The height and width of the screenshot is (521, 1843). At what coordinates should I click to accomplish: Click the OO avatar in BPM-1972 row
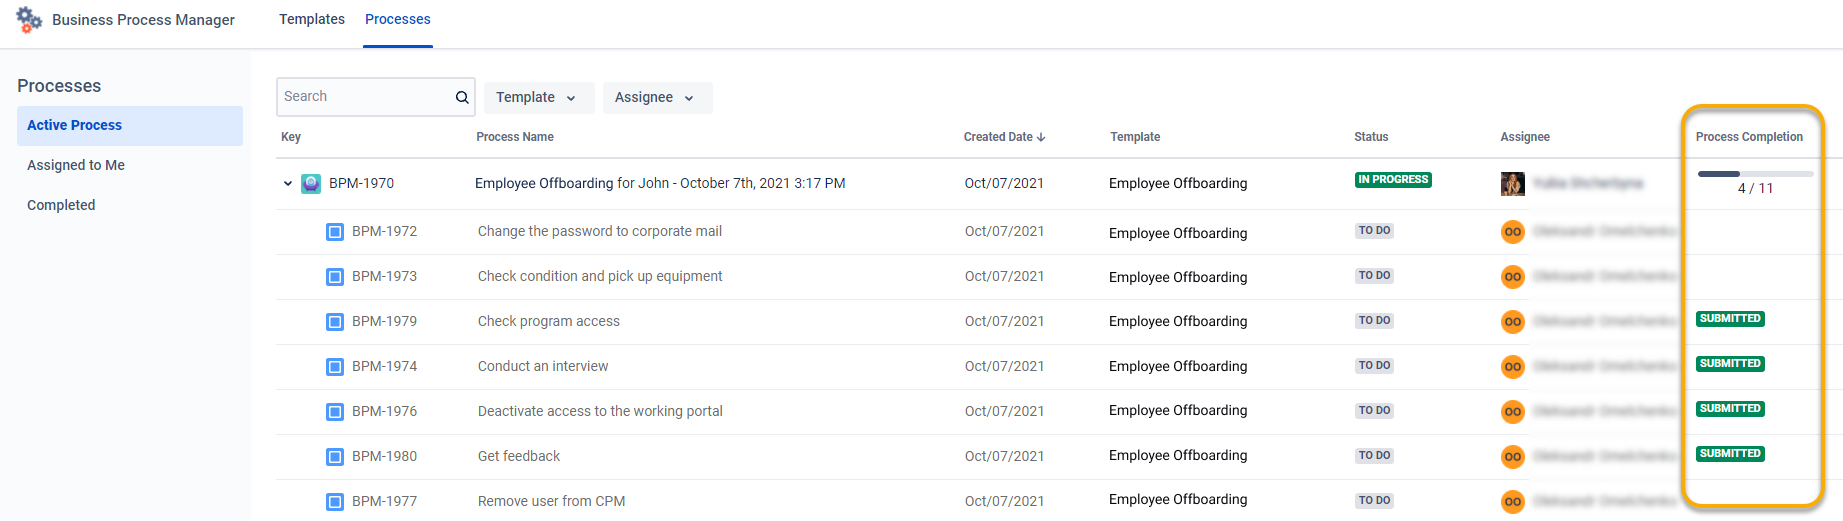pyautogui.click(x=1513, y=232)
